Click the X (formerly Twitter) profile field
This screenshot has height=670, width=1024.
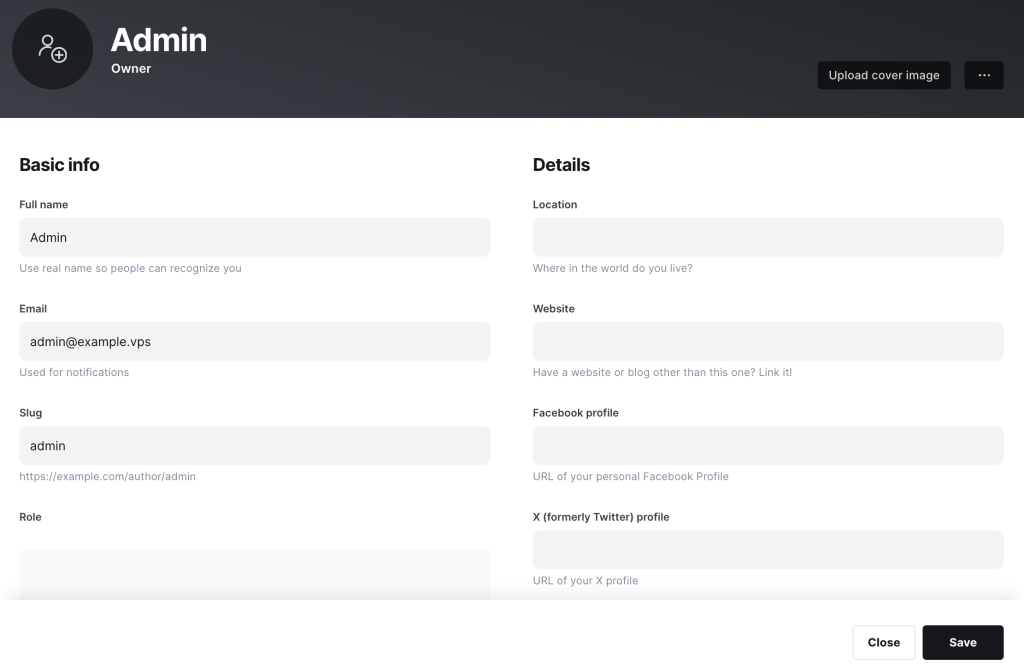[767, 549]
